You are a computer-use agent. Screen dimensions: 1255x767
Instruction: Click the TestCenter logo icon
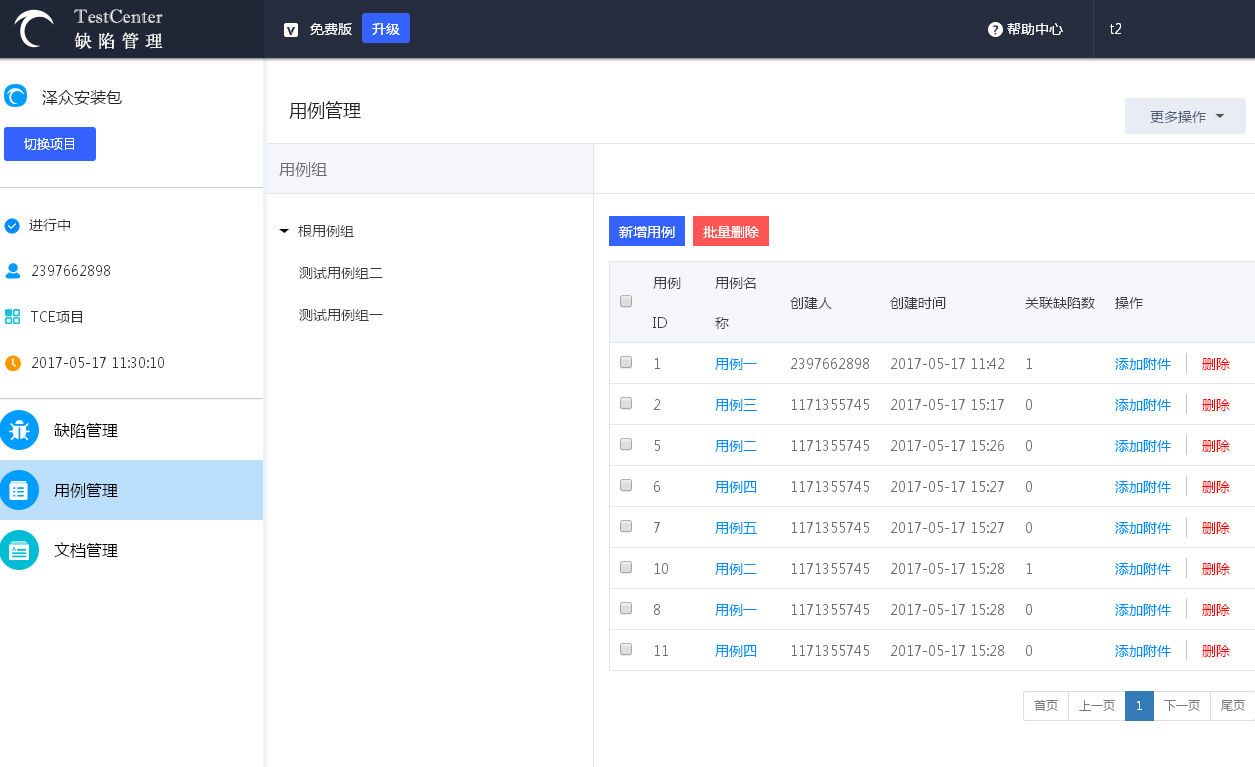[x=35, y=29]
